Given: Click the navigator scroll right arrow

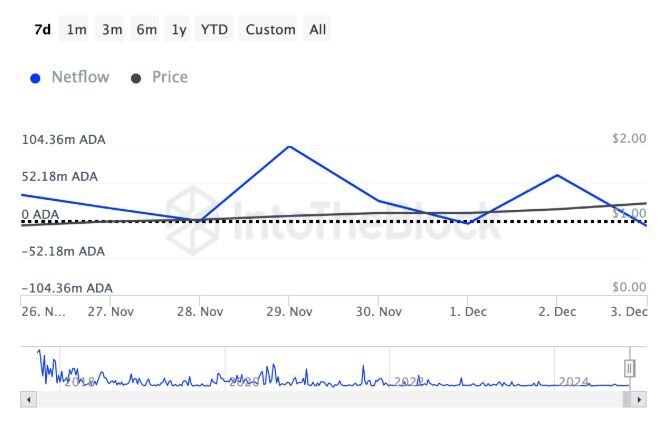Looking at the screenshot, I should point(639,399).
